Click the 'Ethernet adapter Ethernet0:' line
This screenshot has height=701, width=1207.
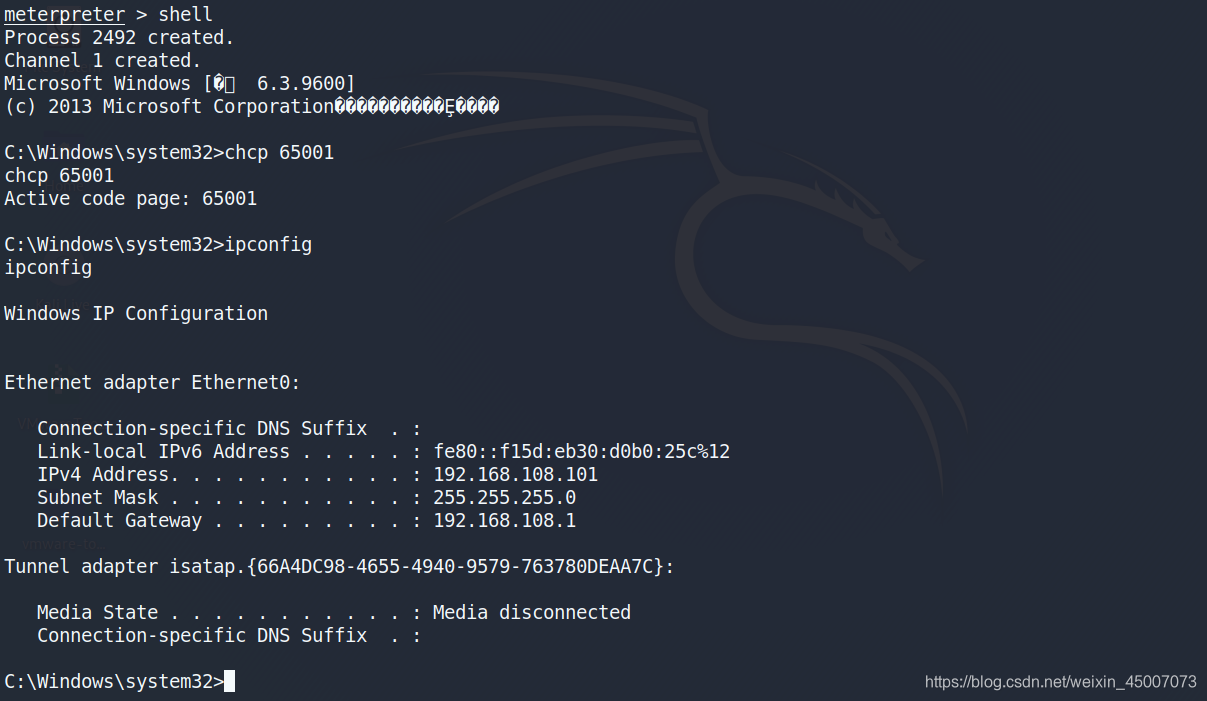[152, 382]
